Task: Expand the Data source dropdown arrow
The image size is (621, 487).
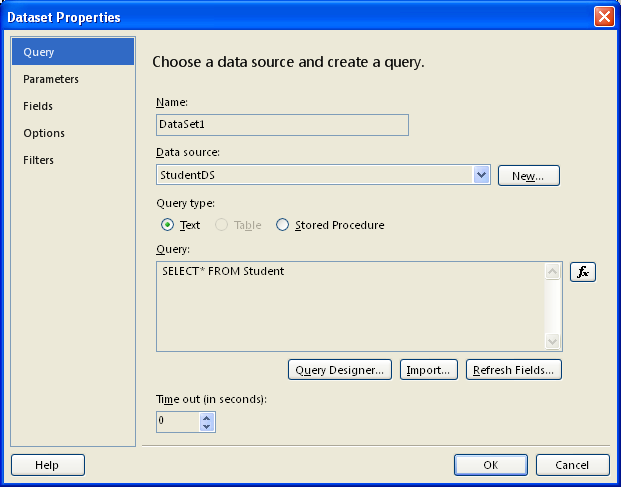Action: pyautogui.click(x=481, y=175)
